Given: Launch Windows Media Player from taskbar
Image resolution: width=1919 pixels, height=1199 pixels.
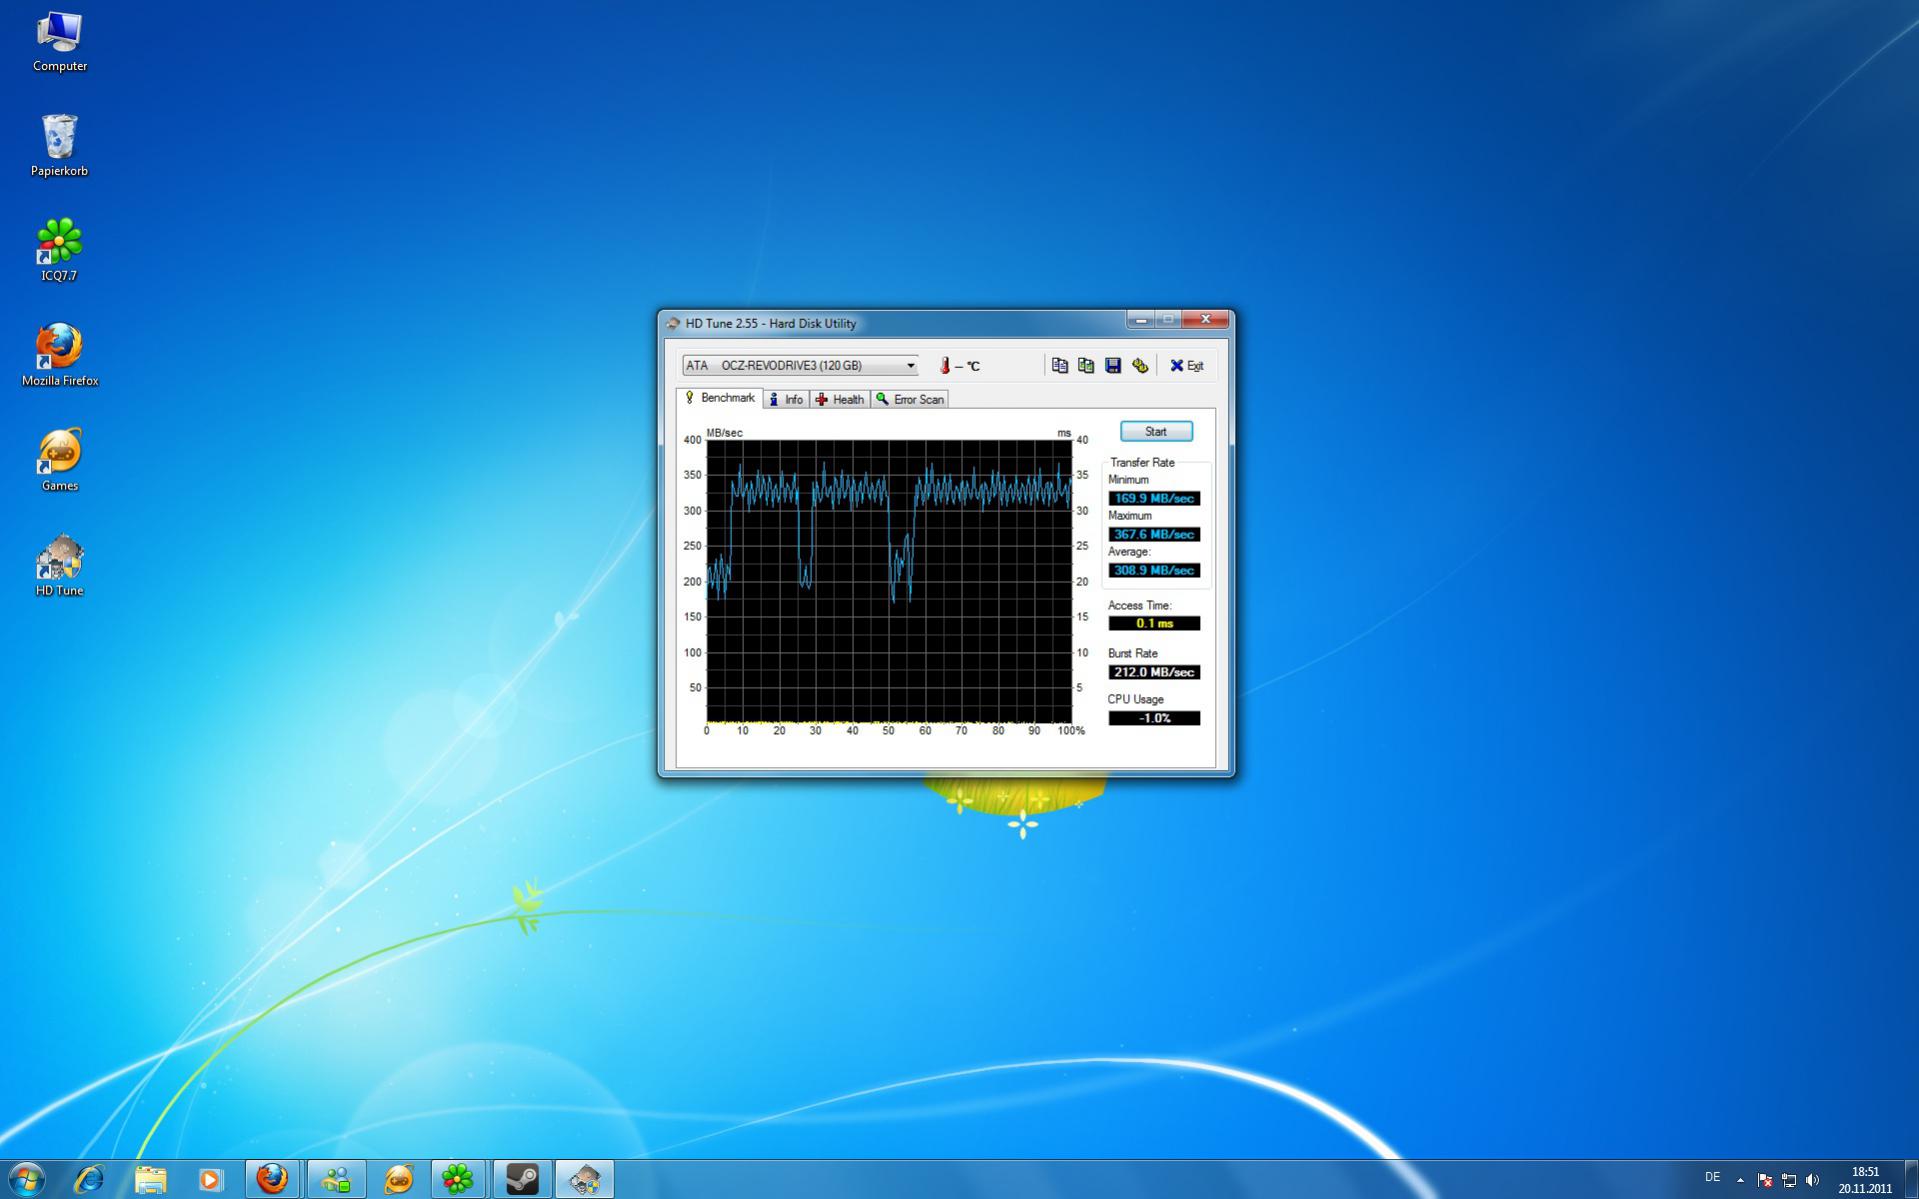Looking at the screenshot, I should 211,1180.
